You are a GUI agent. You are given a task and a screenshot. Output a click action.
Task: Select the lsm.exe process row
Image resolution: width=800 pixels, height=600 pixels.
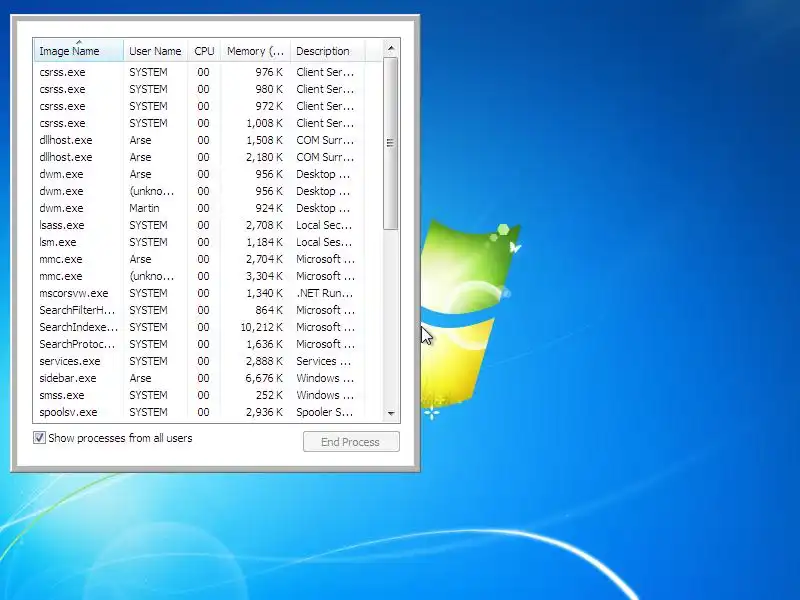(x=208, y=242)
